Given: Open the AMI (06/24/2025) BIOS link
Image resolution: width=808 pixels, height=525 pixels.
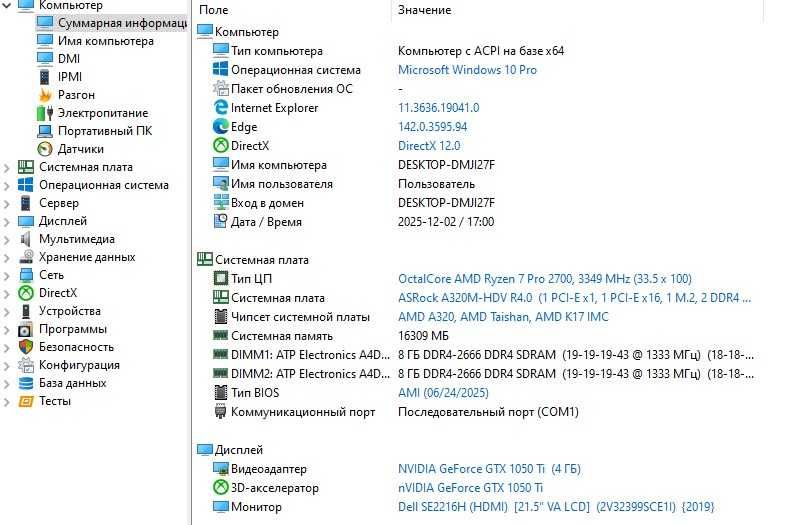Looking at the screenshot, I should pyautogui.click(x=443, y=393).
